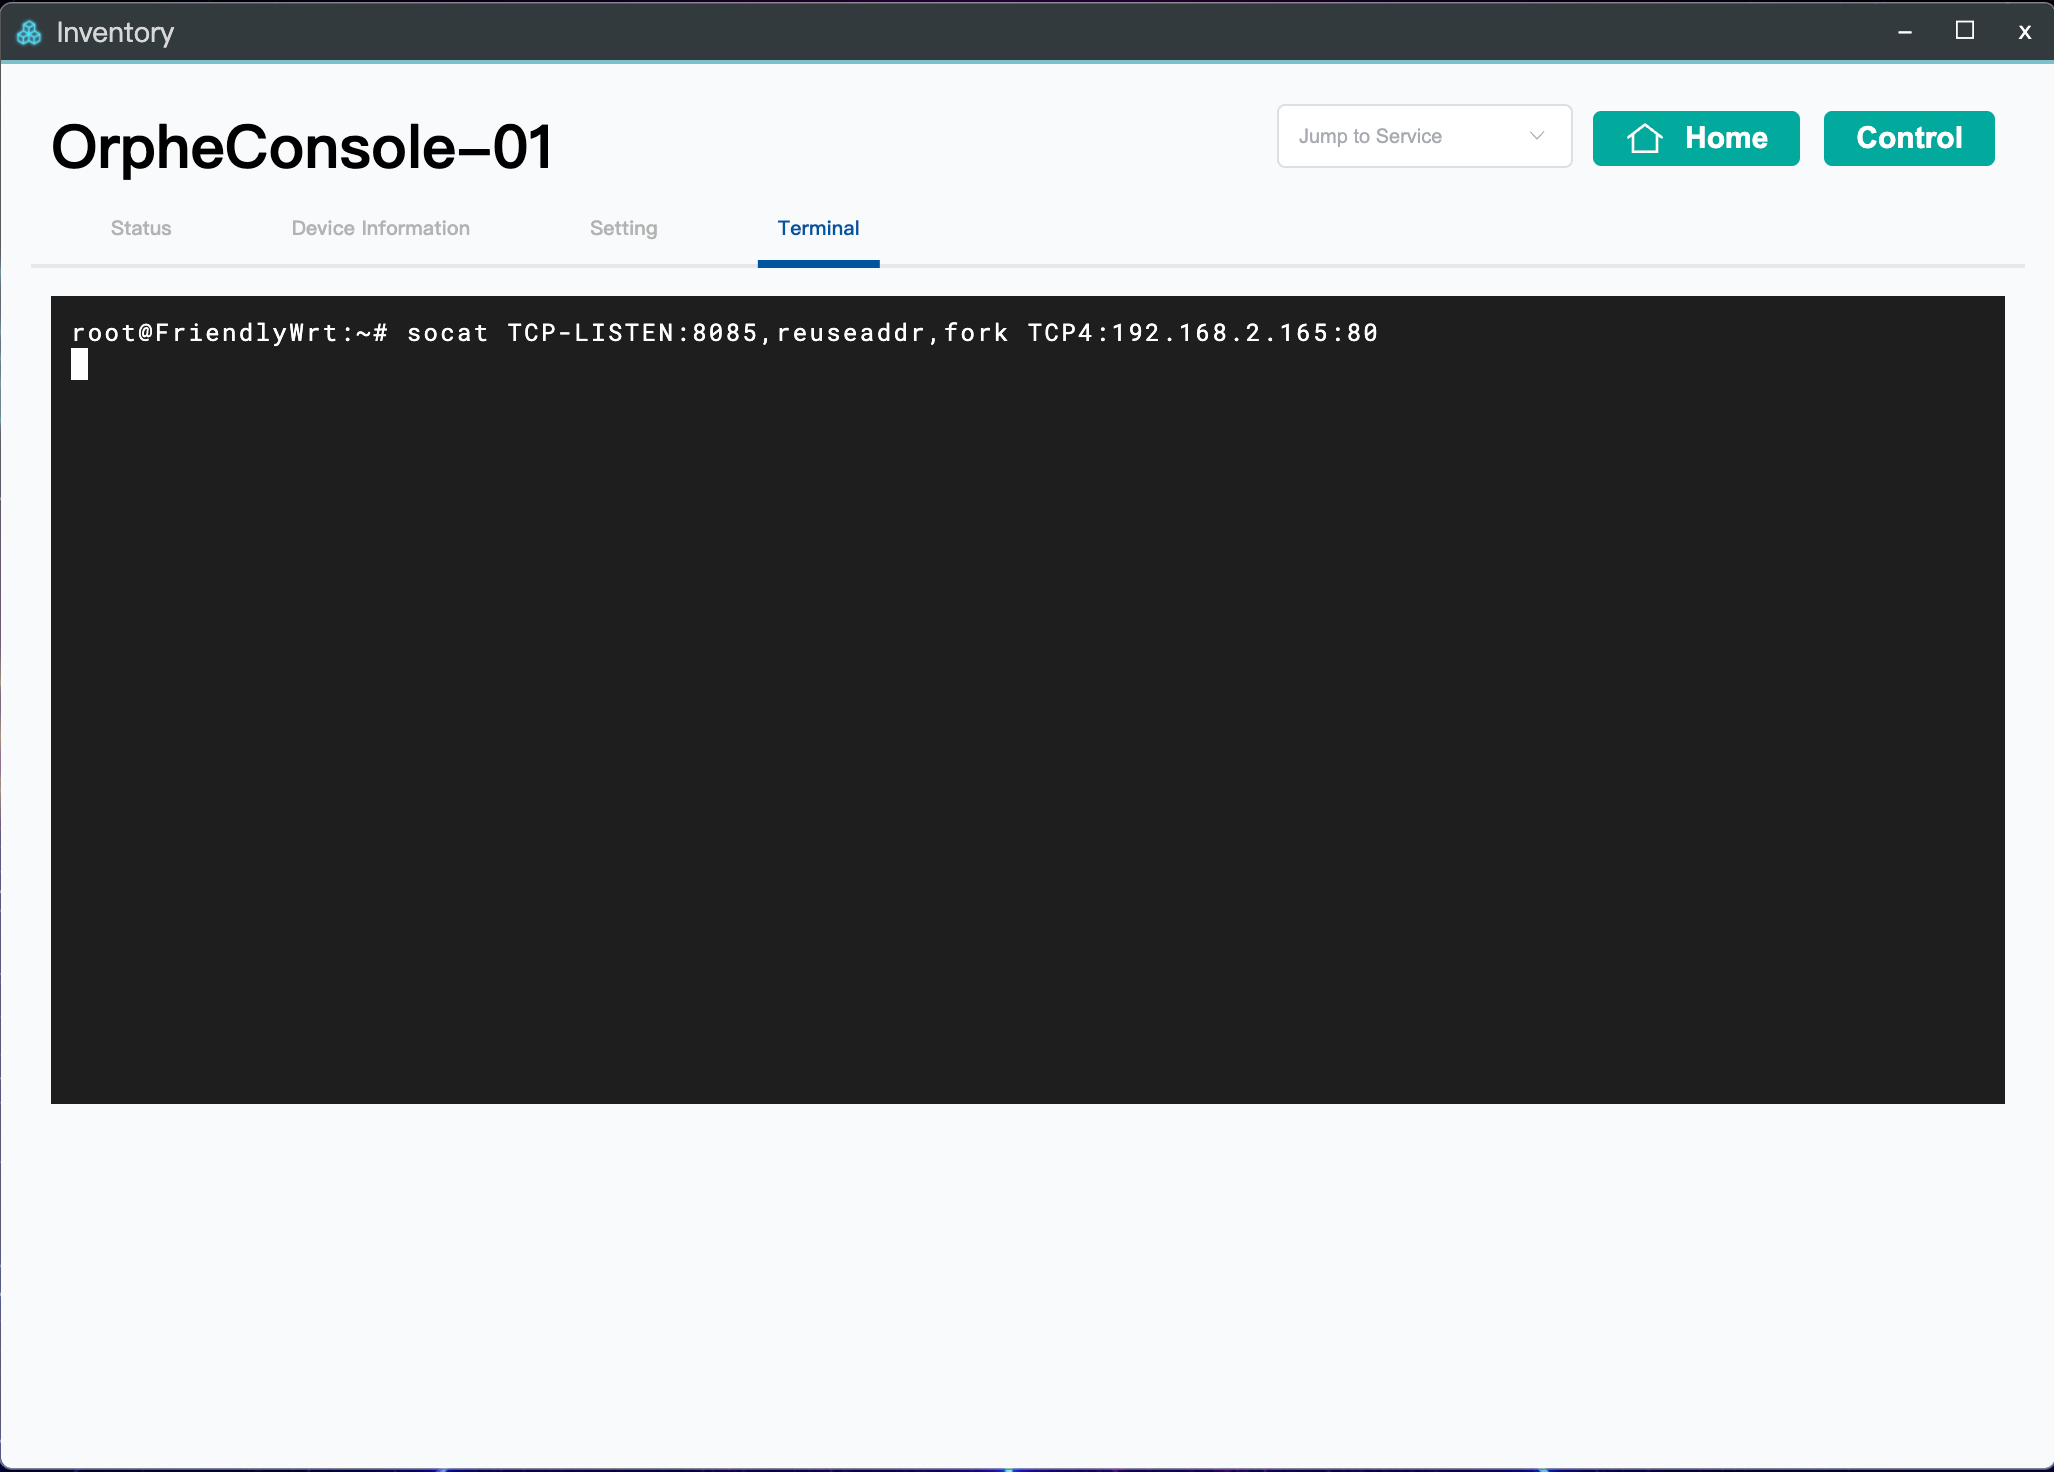
Task: Click the root@FriendlyWrt prompt
Action: point(229,333)
